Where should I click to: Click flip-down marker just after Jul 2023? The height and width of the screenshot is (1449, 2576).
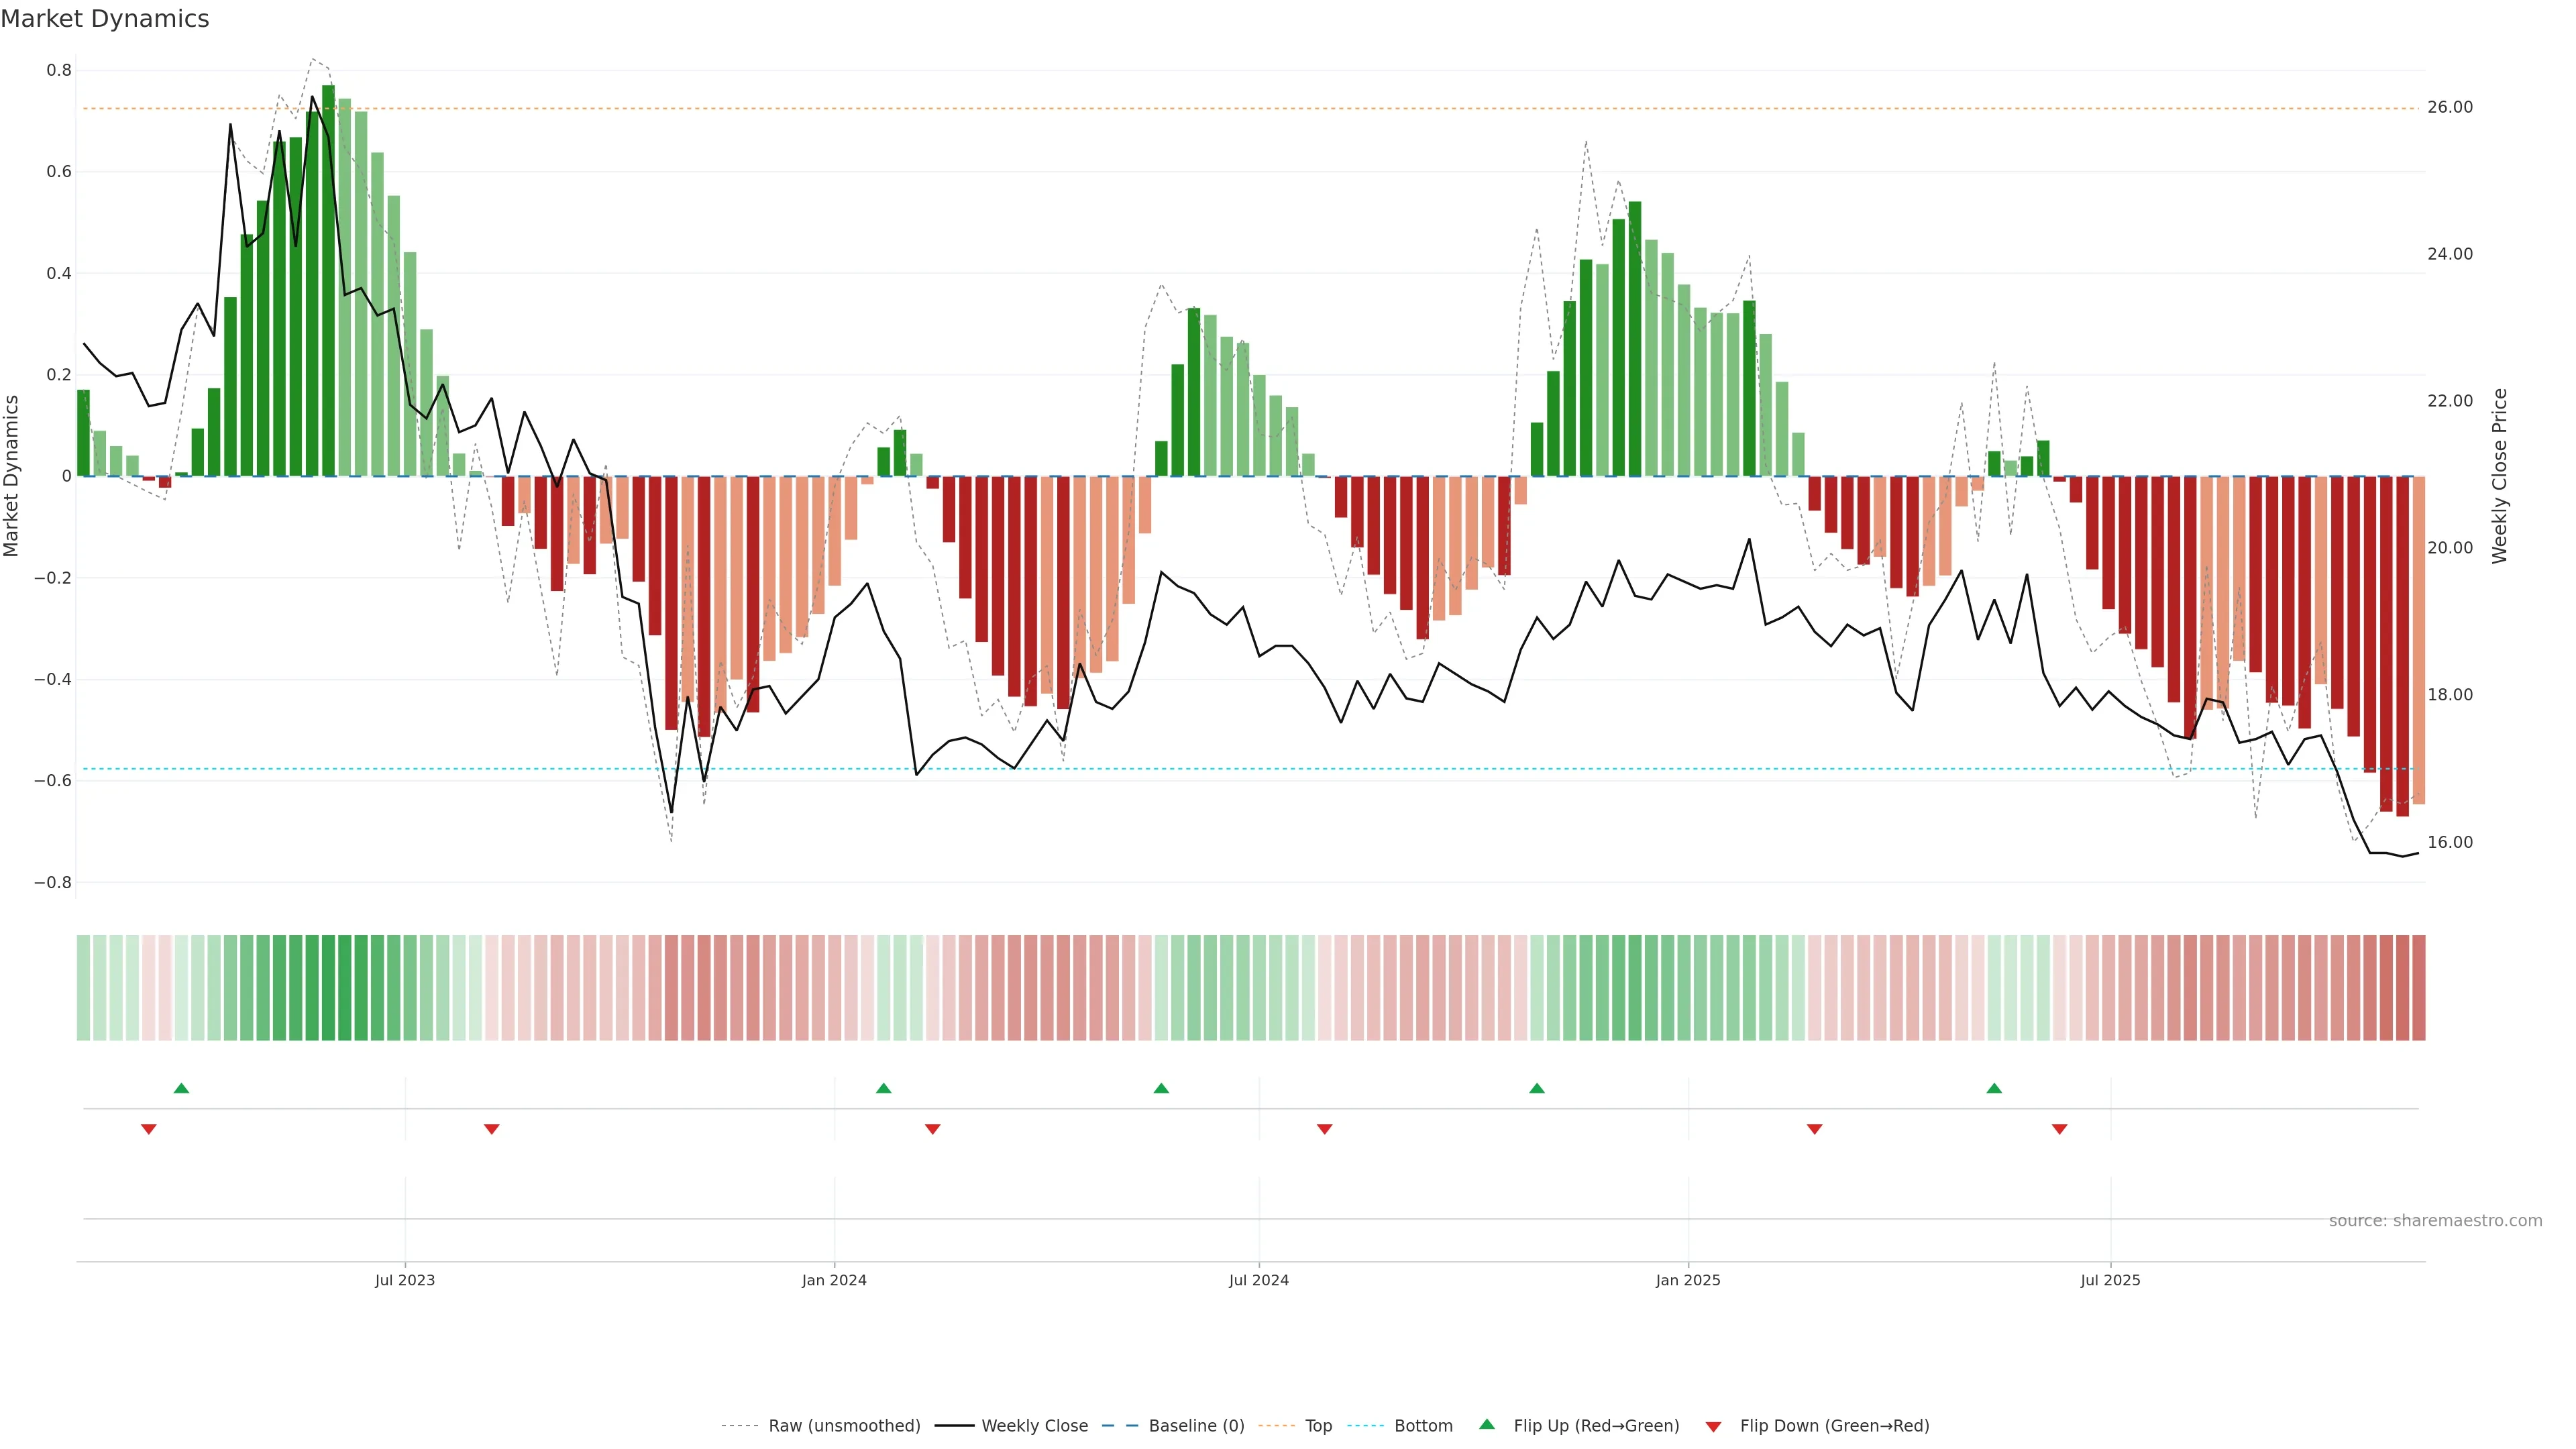pos(491,1129)
